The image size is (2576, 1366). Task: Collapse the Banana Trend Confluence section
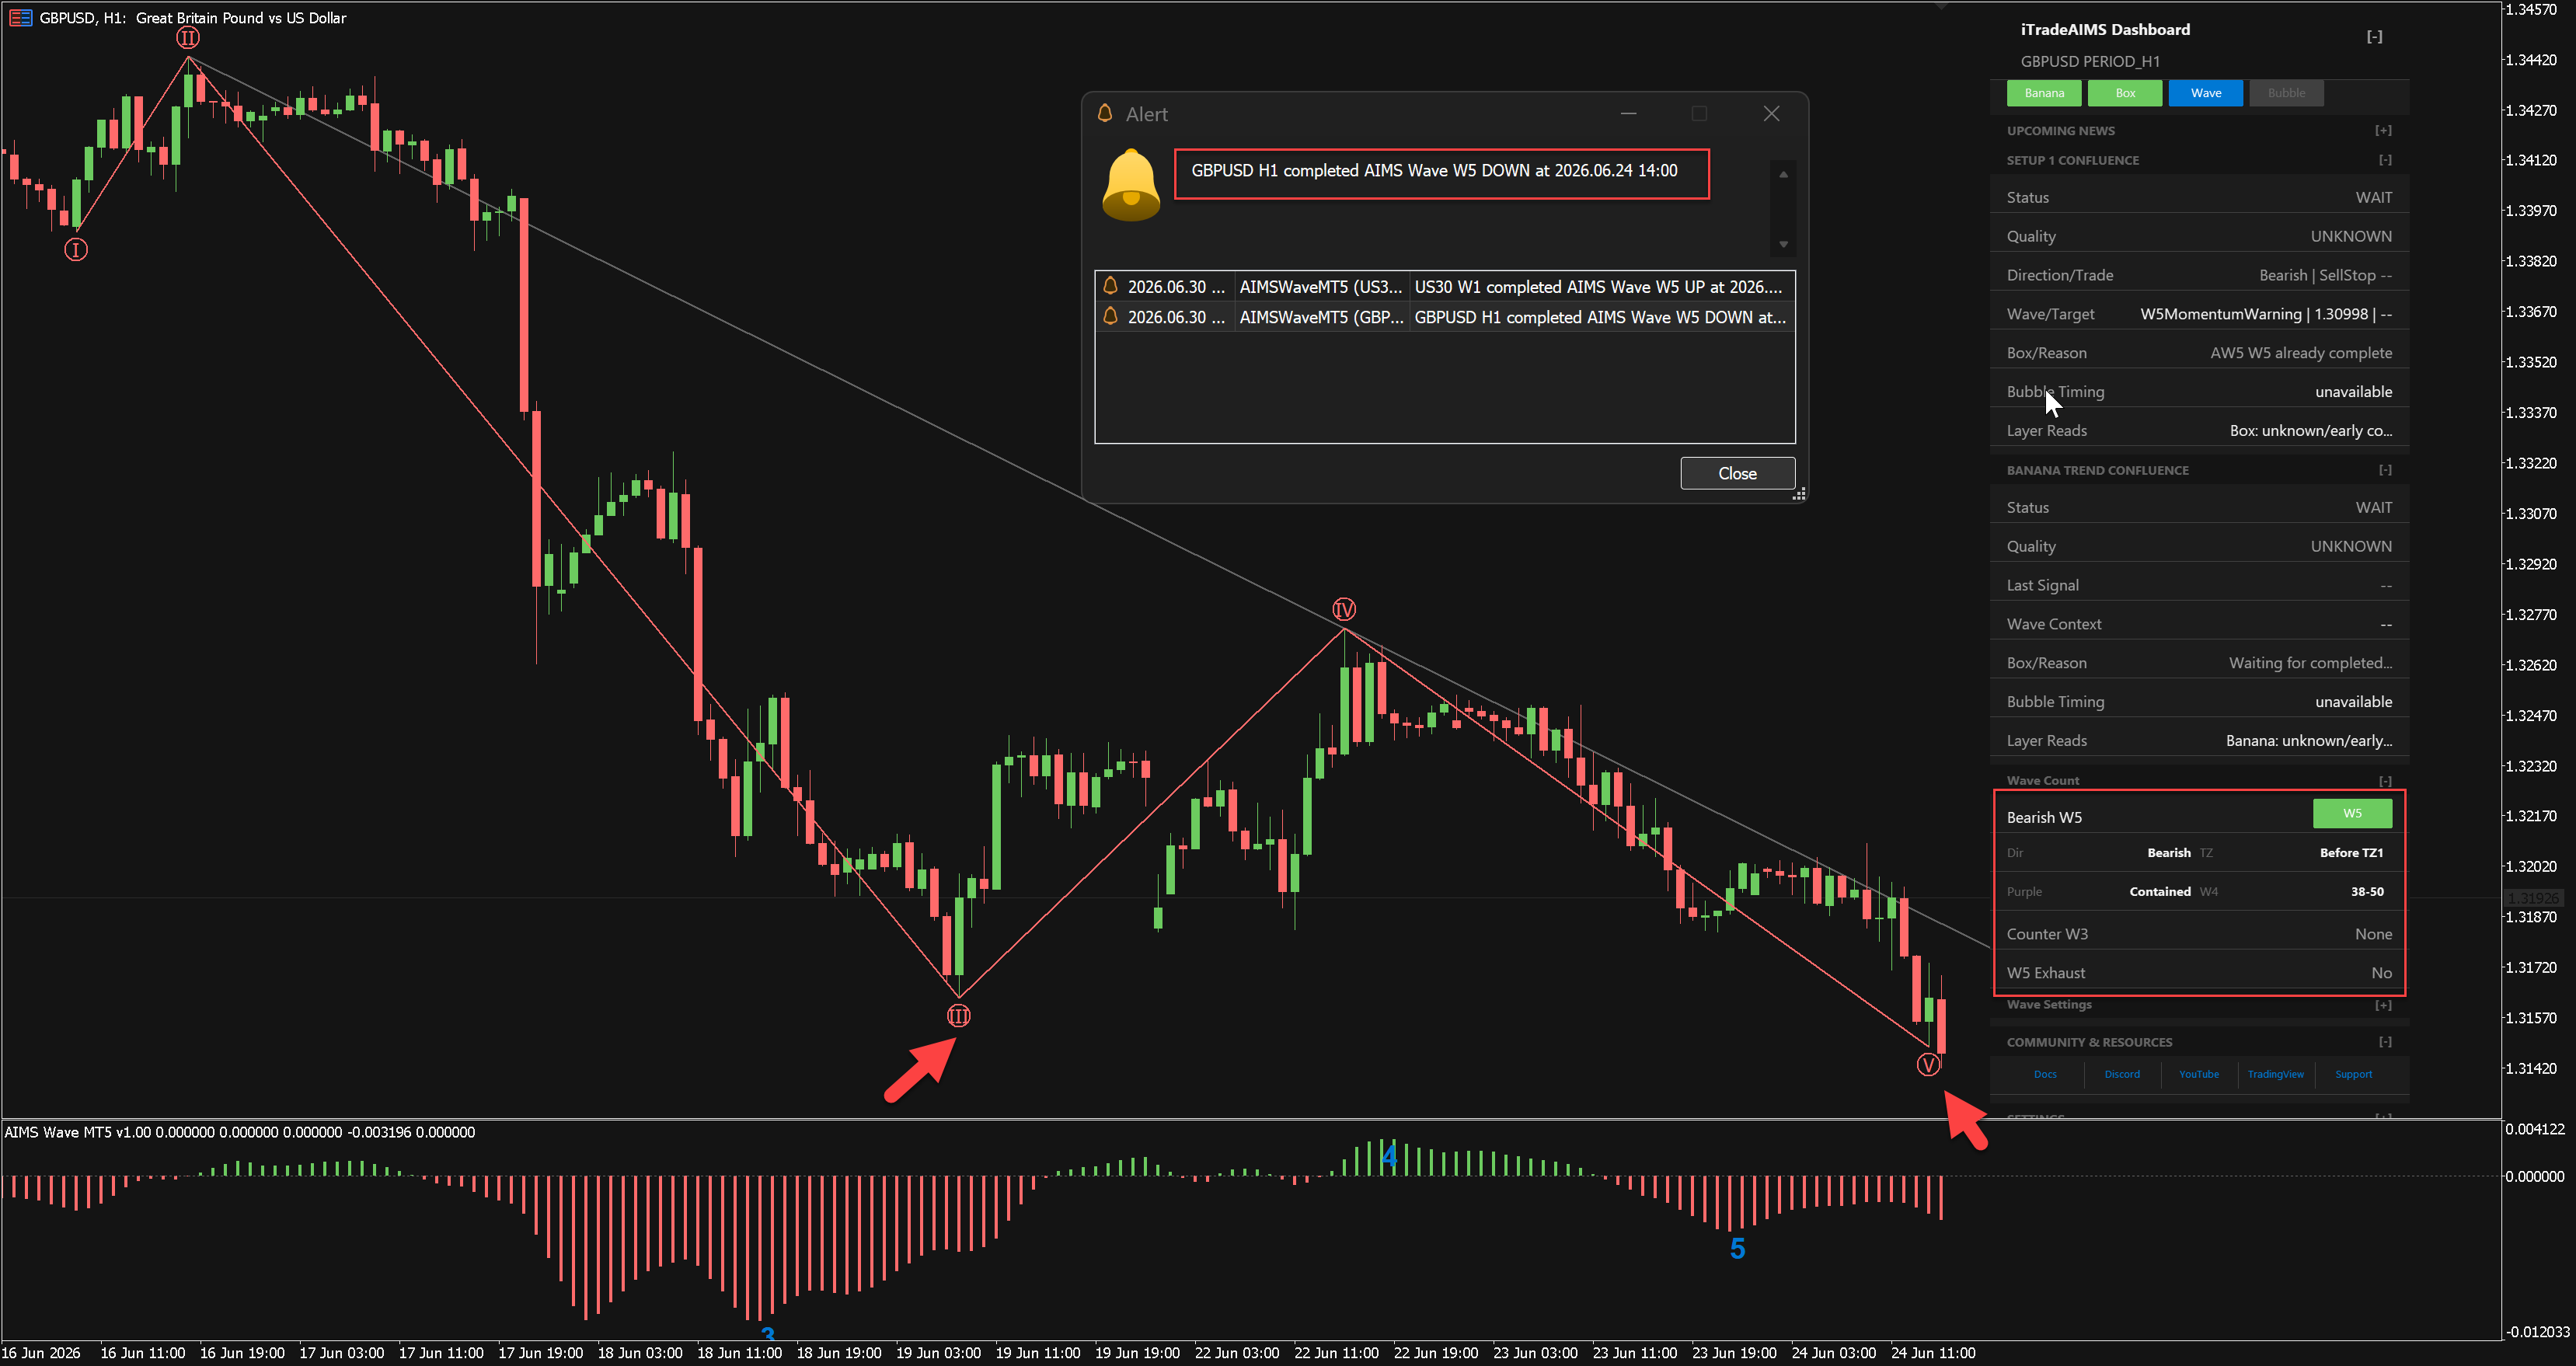coord(2385,470)
